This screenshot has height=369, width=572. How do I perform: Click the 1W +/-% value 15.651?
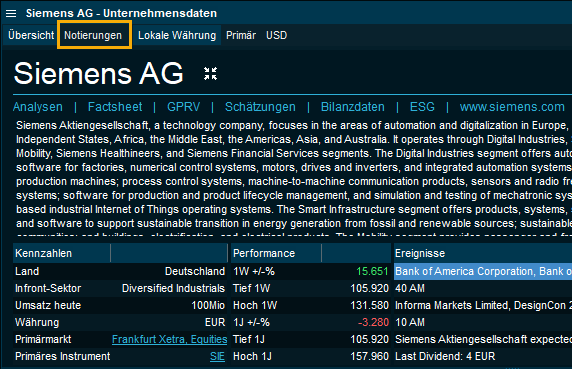coord(372,271)
